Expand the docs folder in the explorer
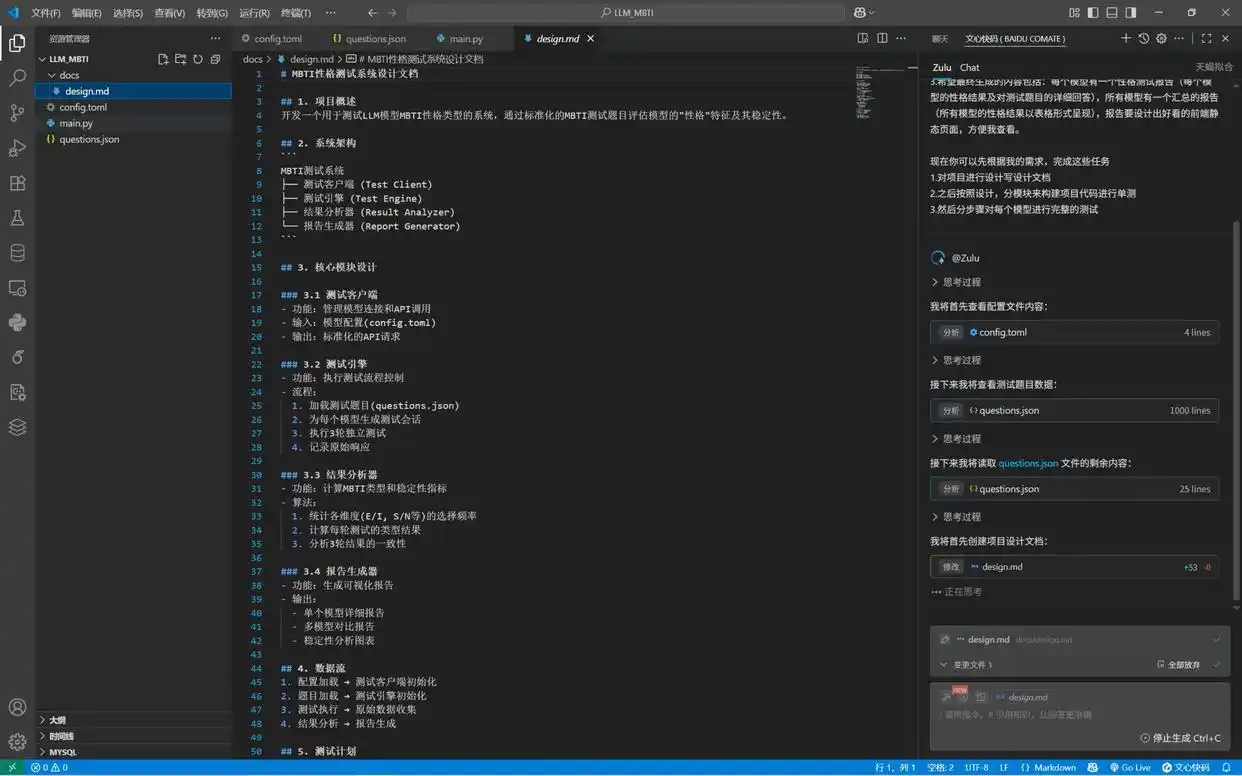The width and height of the screenshot is (1242, 776). tap(68, 74)
